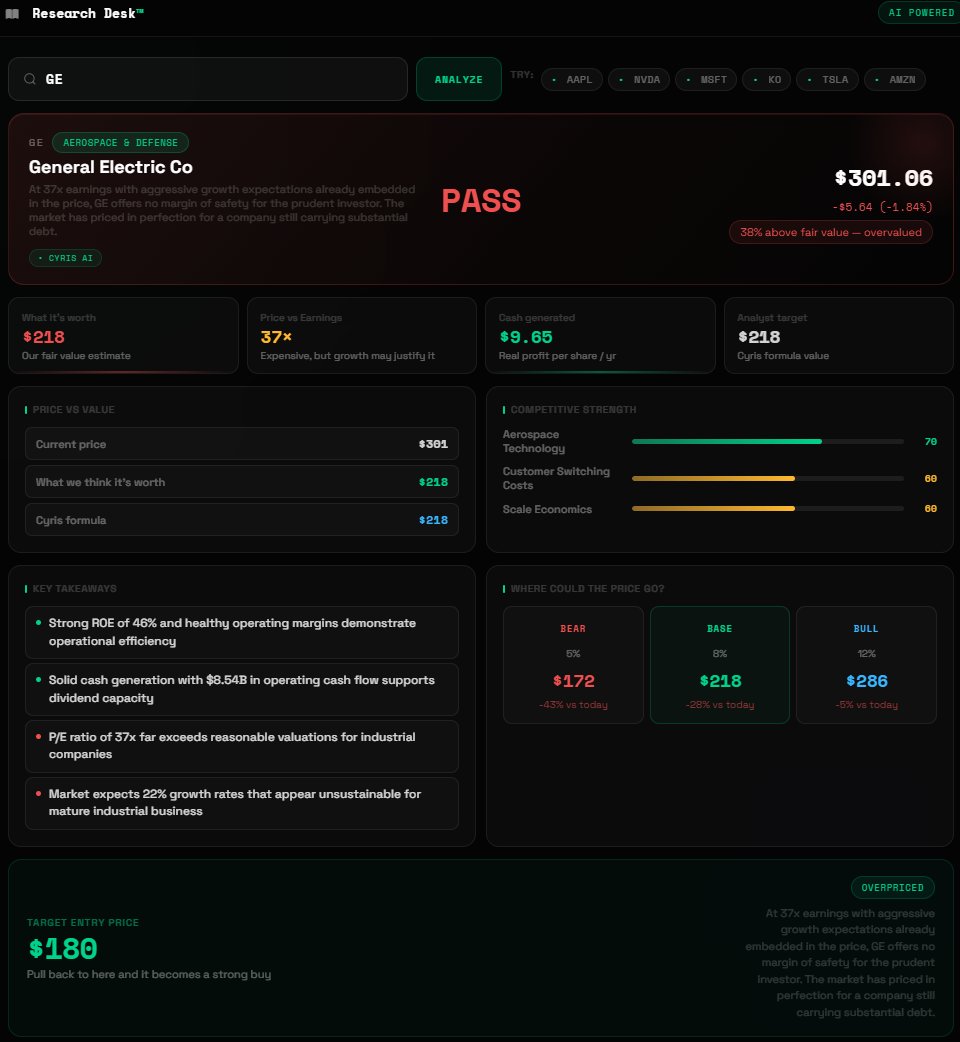Click the Scale Economics strength bar

[x=768, y=508]
